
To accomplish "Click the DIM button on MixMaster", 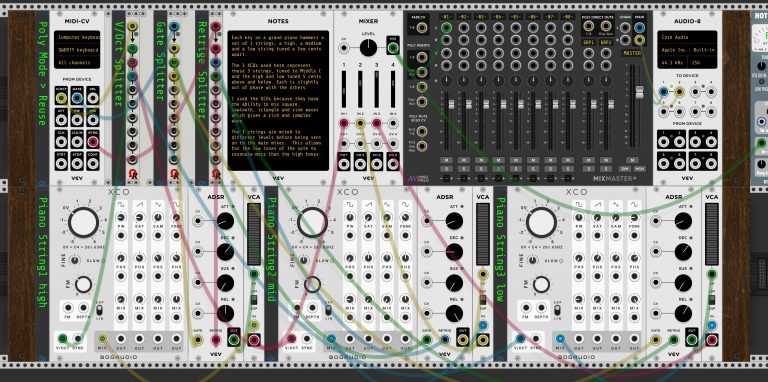I will tap(626, 168).
